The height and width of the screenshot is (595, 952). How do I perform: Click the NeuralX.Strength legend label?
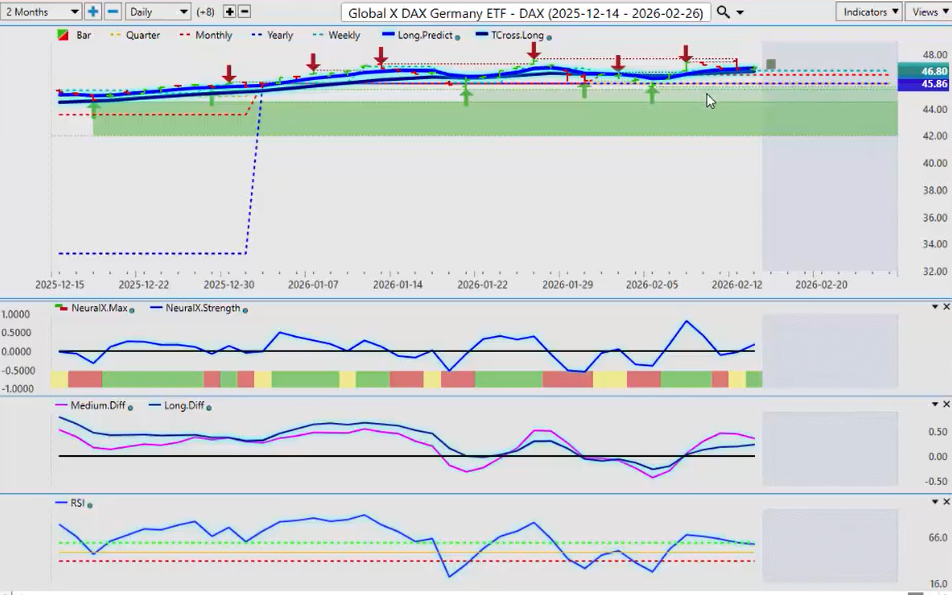click(x=202, y=308)
